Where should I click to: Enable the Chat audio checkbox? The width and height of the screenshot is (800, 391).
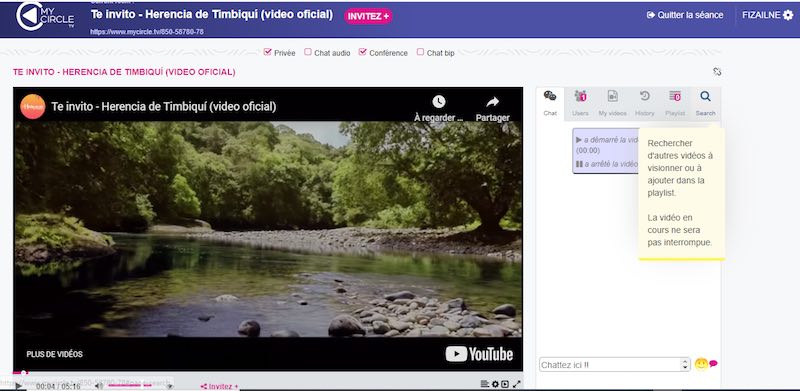click(308, 52)
